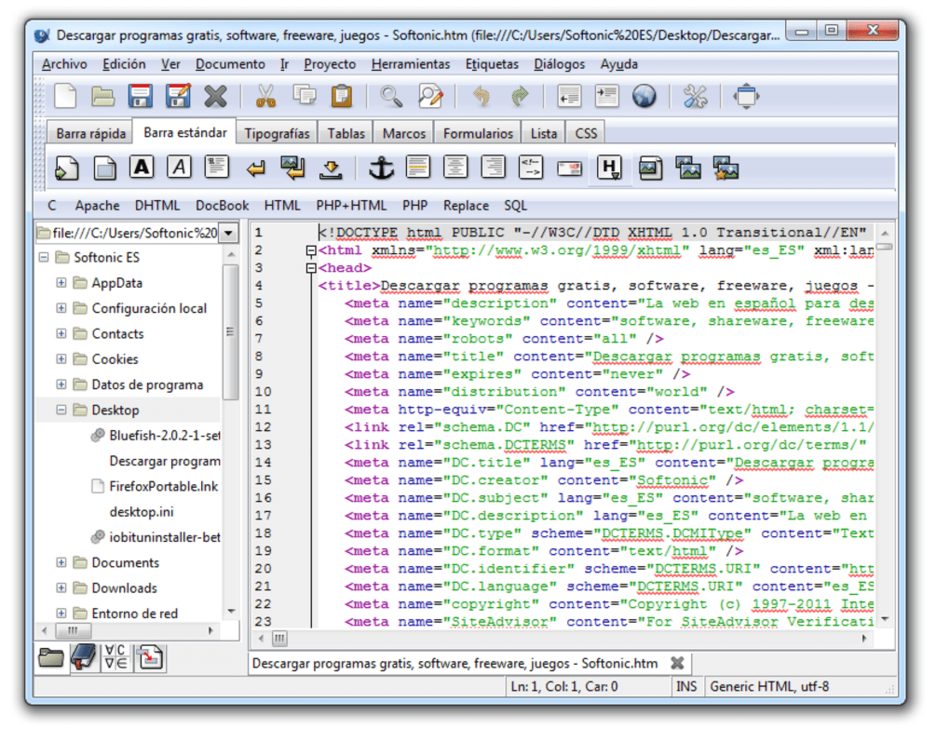Screen dimensions: 950x742
Task: Insert an anchor with the anchor icon
Action: pyautogui.click(x=381, y=168)
